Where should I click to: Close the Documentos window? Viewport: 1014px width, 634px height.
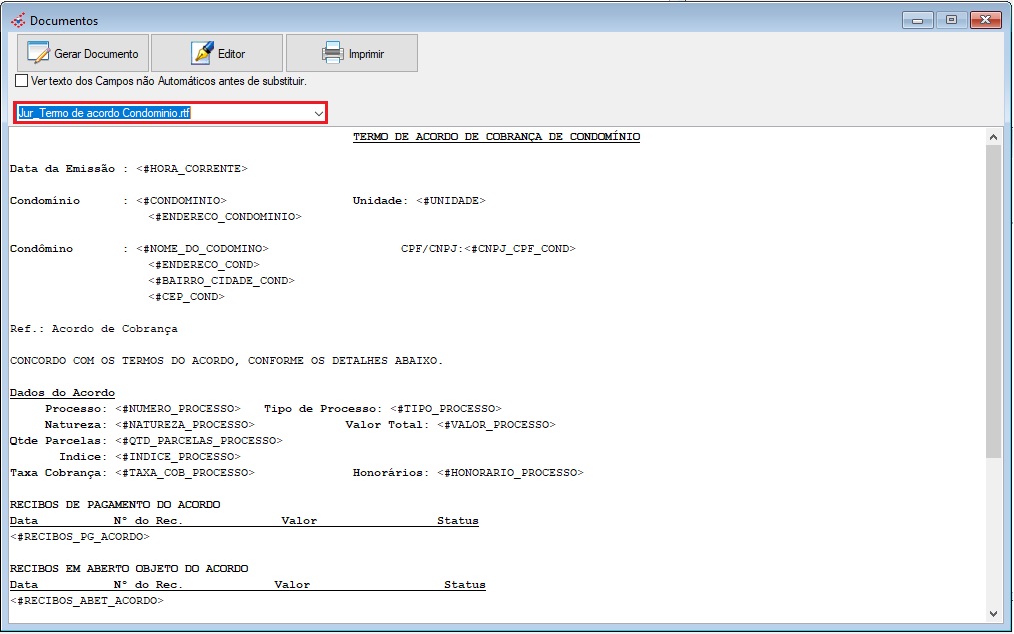tap(984, 20)
